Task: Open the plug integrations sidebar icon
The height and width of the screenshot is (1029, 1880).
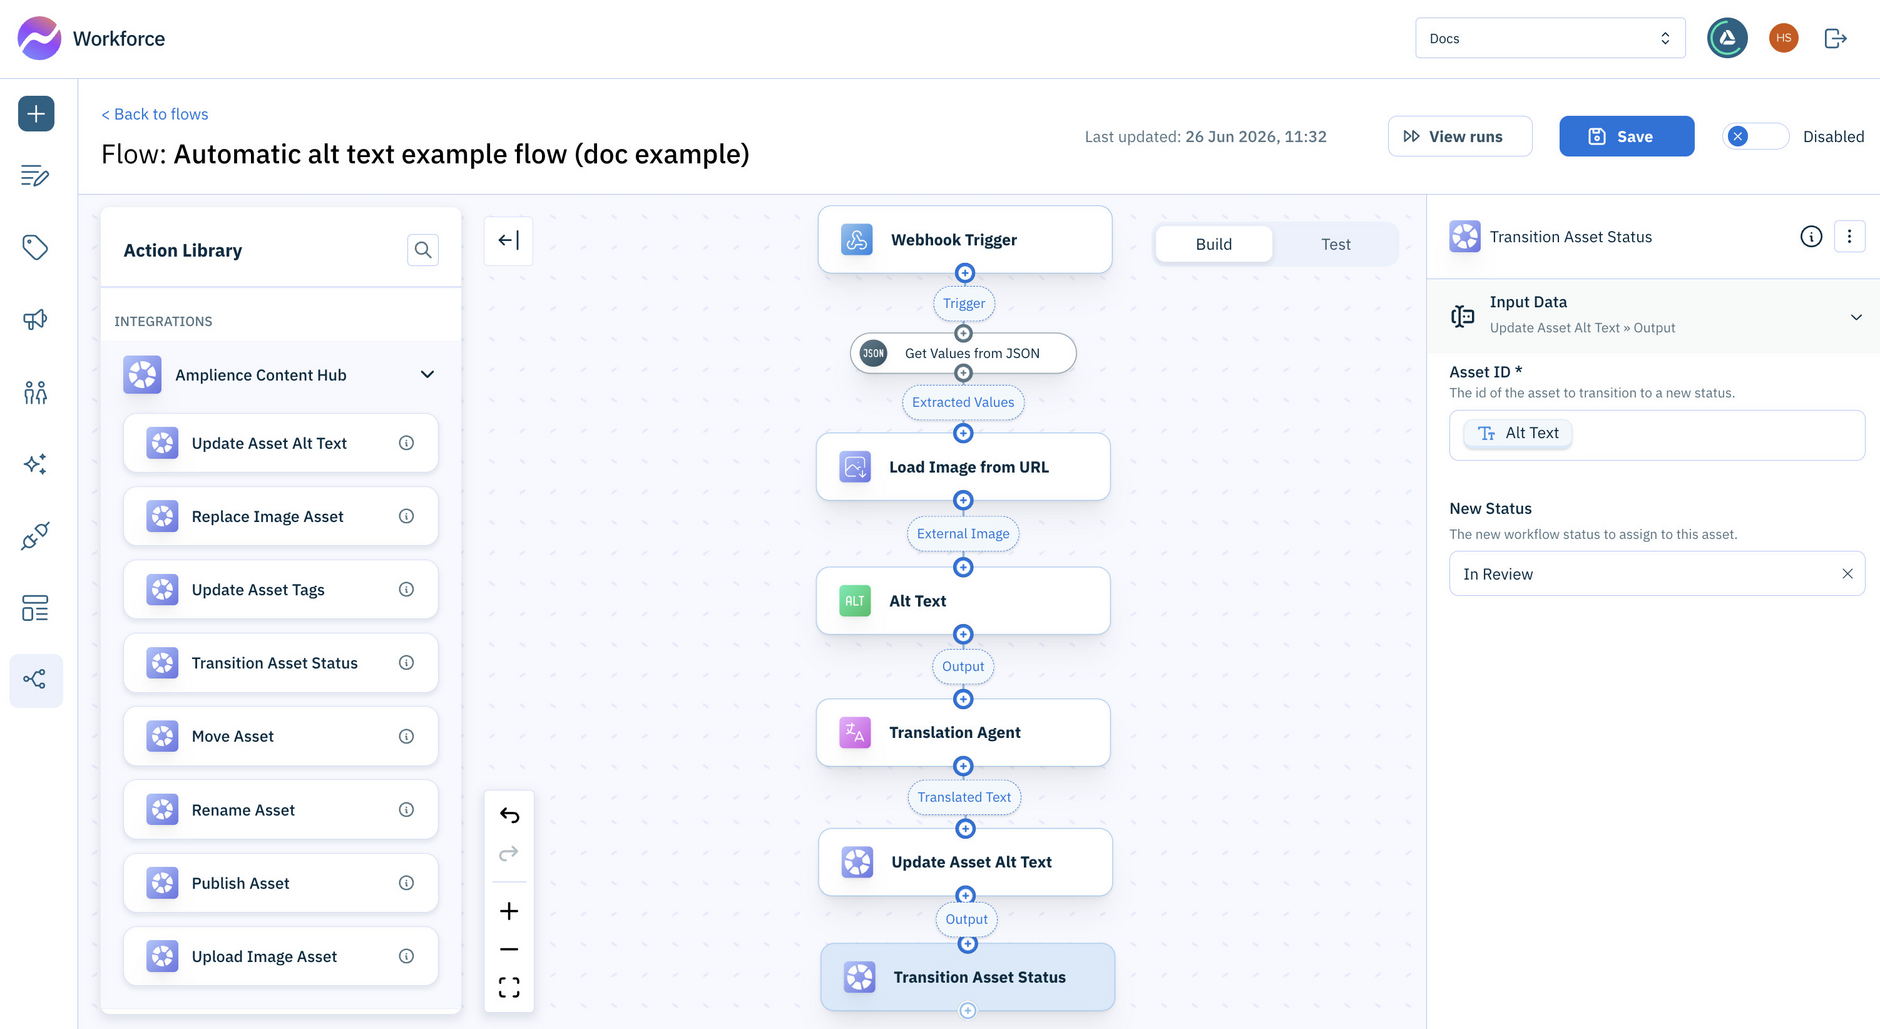Action: pos(35,537)
